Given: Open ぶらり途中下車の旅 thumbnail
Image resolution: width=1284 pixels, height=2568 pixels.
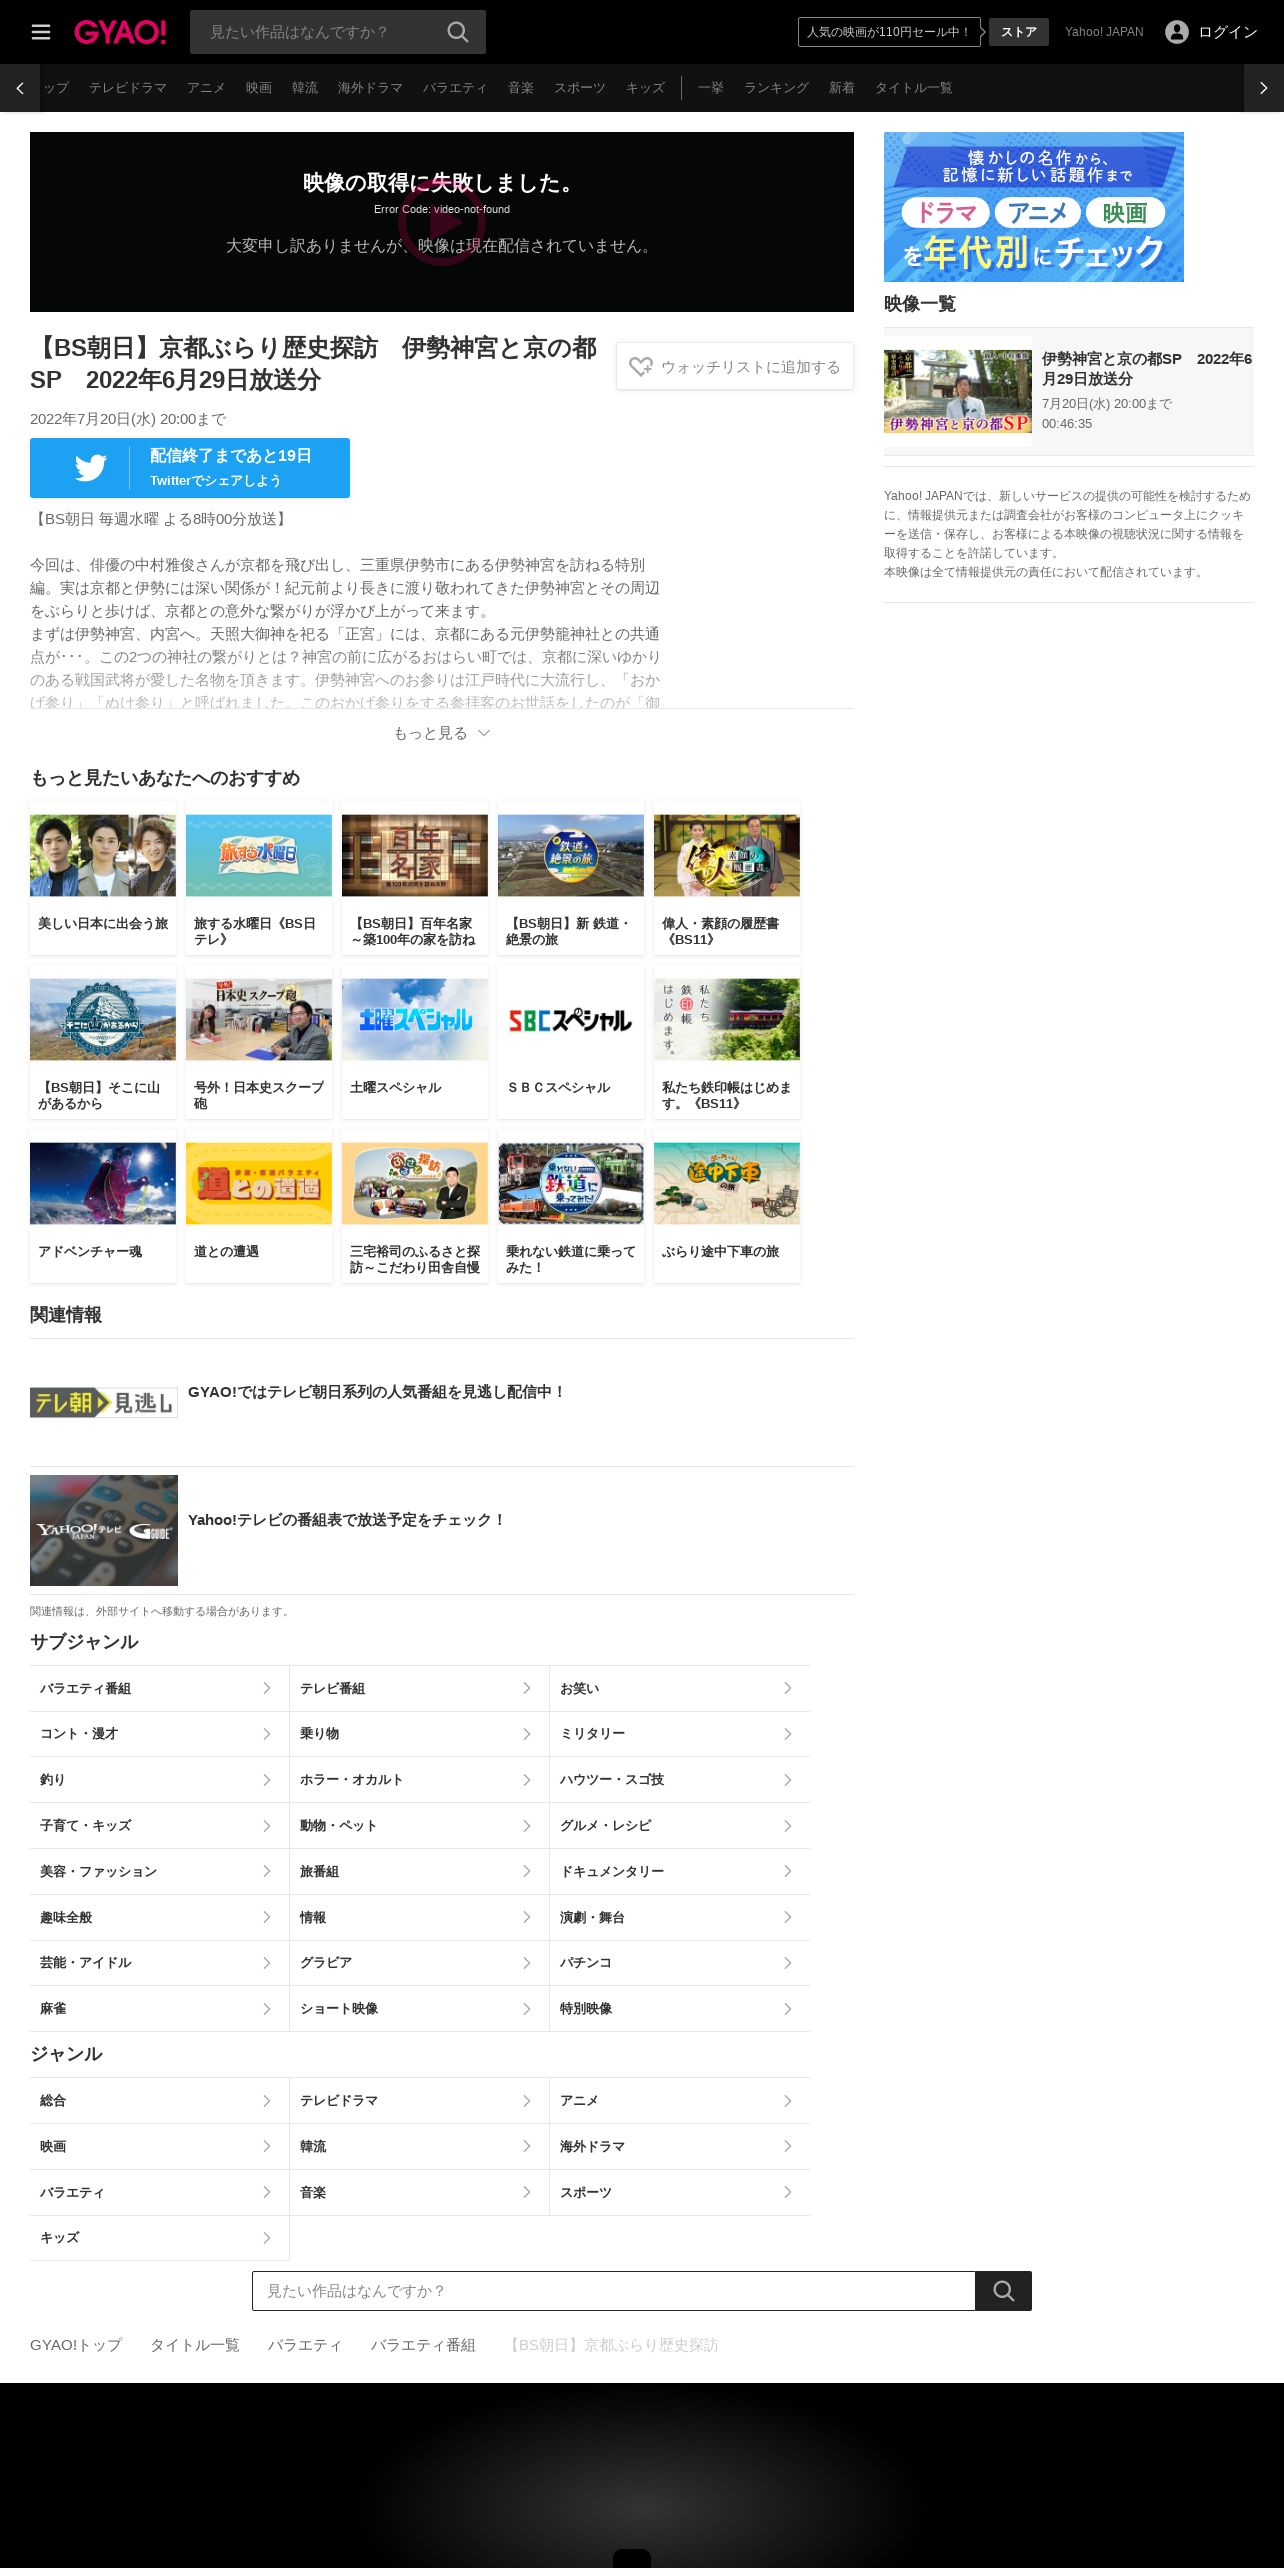Looking at the screenshot, I should click(727, 1183).
